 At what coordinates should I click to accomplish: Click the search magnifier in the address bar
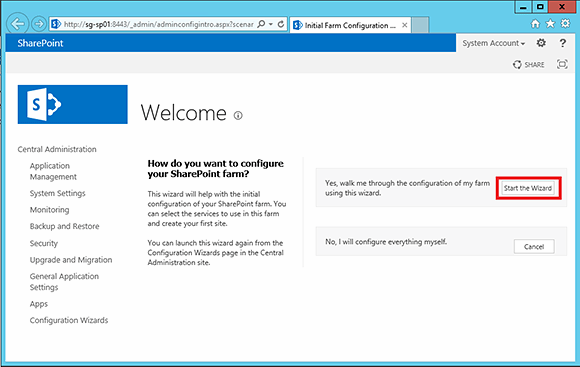point(261,24)
